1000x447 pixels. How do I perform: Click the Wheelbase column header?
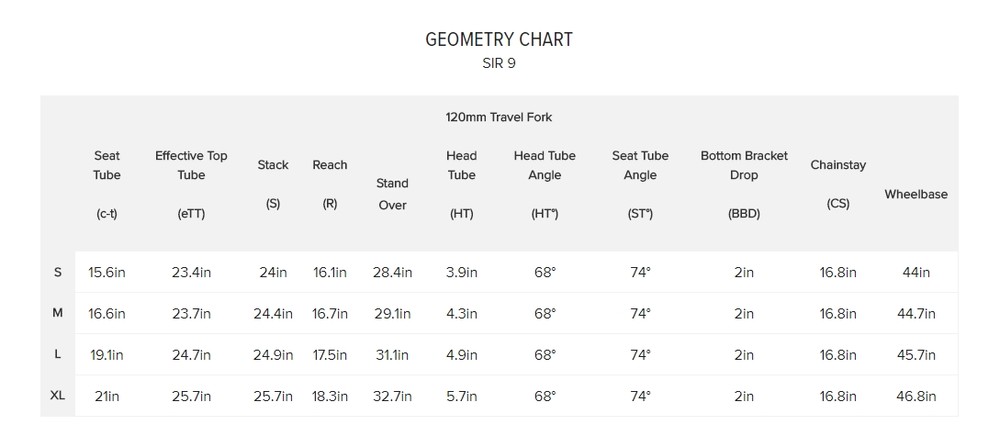[x=916, y=194]
